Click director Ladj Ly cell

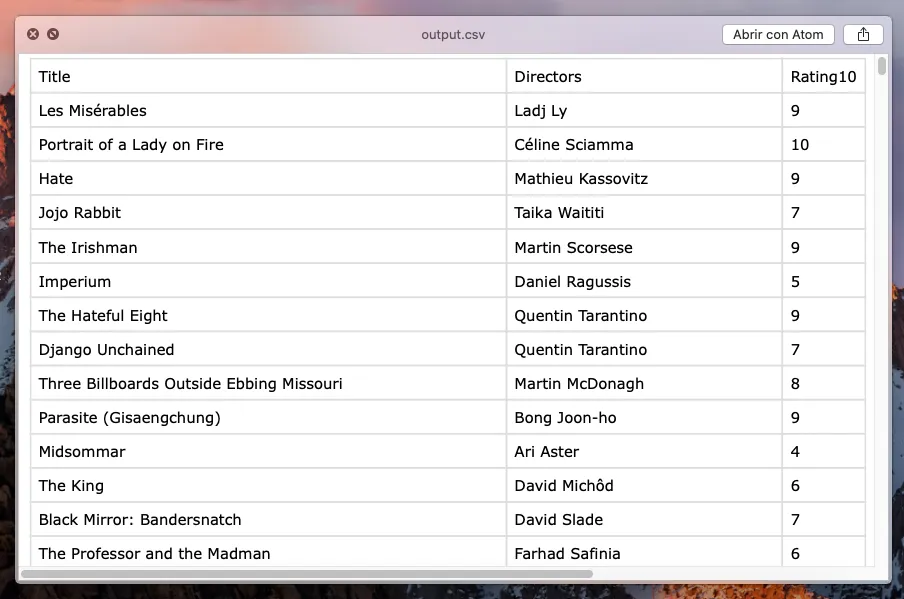[644, 111]
